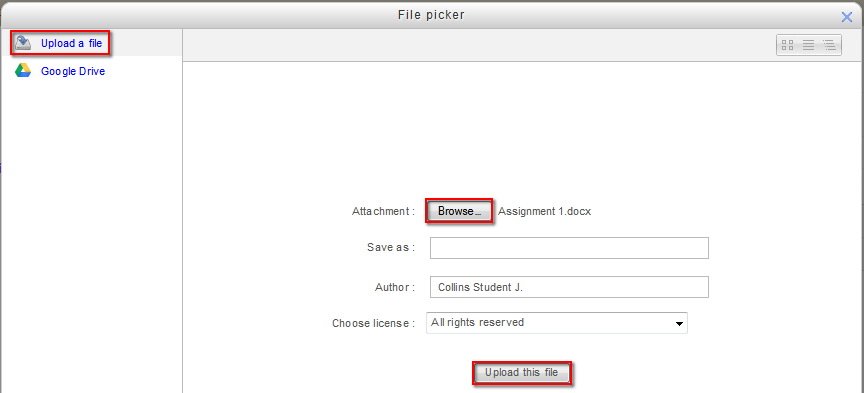Open the Google Drive repository link

click(73, 71)
